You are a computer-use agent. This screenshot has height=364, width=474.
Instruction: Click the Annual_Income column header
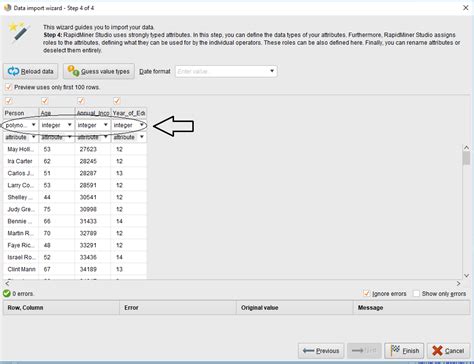93,113
